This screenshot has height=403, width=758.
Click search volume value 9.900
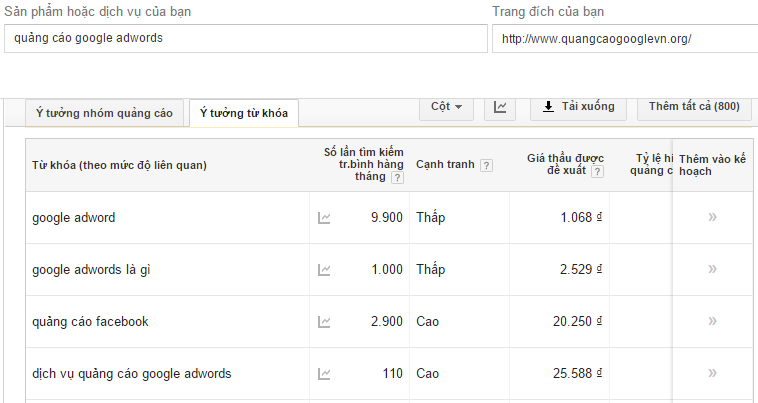pos(387,218)
